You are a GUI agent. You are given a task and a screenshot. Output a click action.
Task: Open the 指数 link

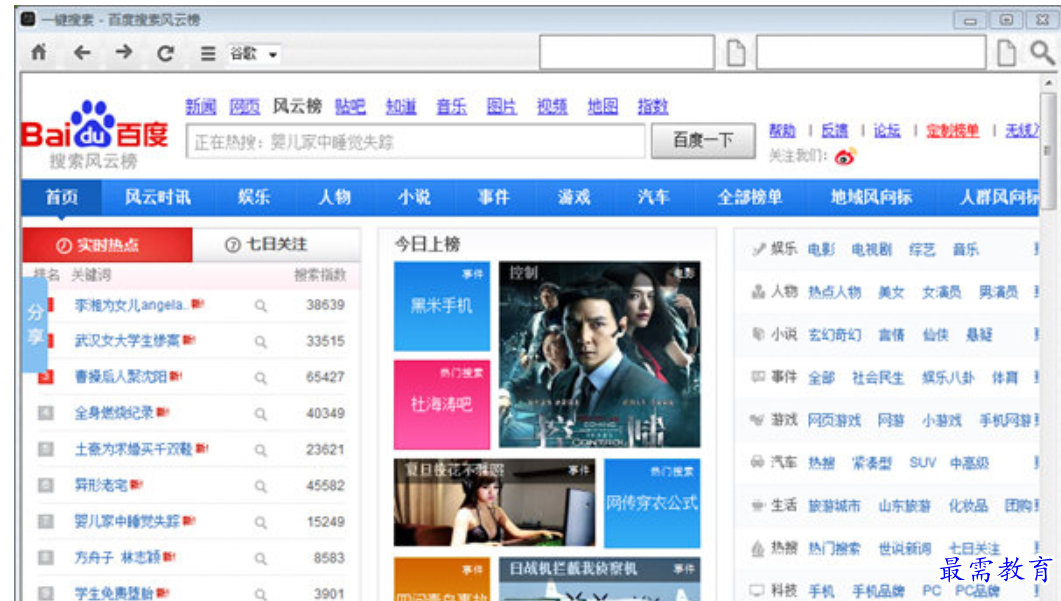coord(652,106)
